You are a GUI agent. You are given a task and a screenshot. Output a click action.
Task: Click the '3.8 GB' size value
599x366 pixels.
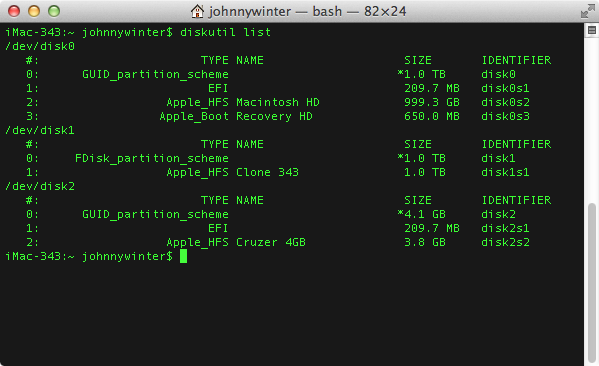coord(425,242)
